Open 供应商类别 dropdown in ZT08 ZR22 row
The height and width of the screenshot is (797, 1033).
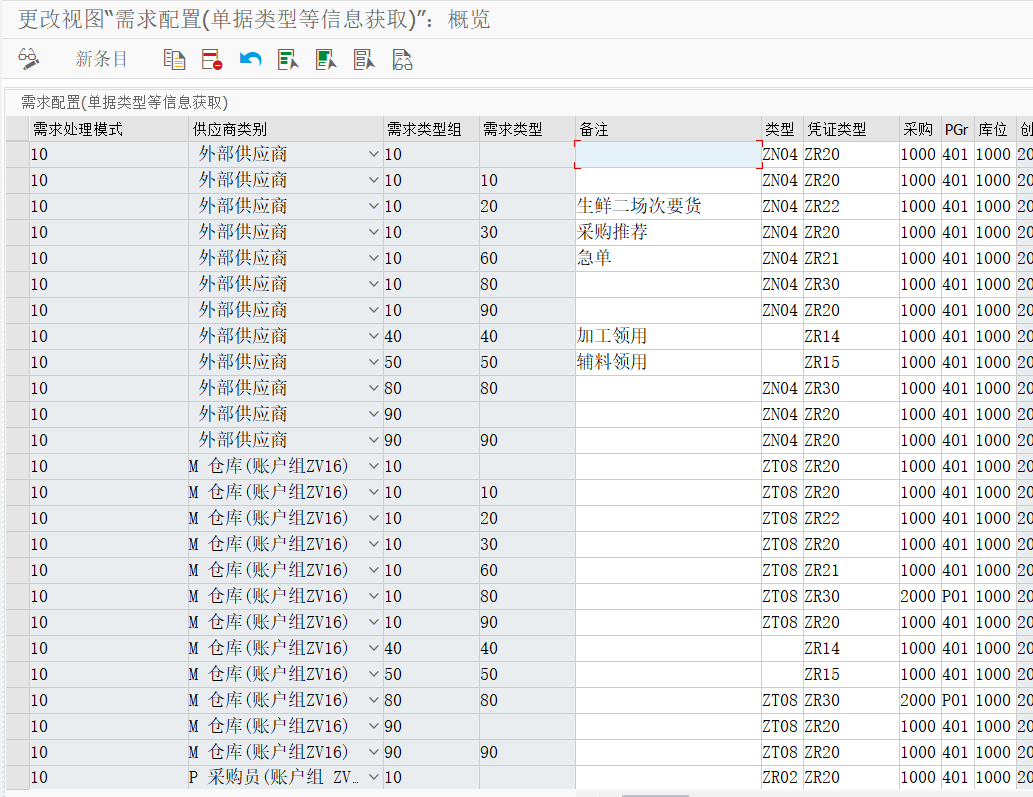click(x=374, y=518)
